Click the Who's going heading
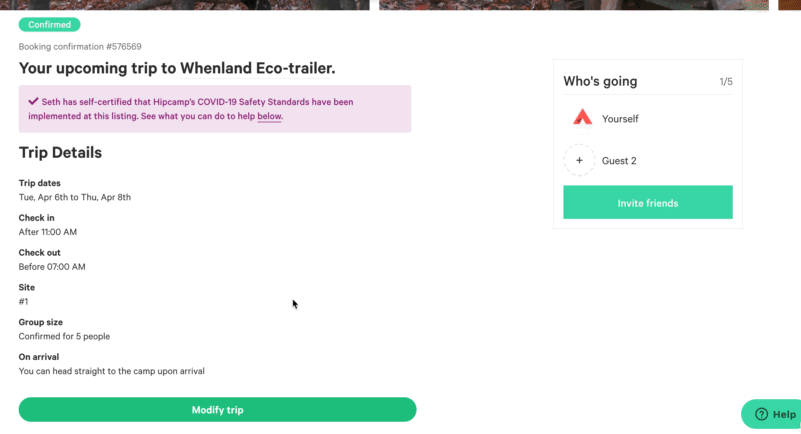 (600, 82)
